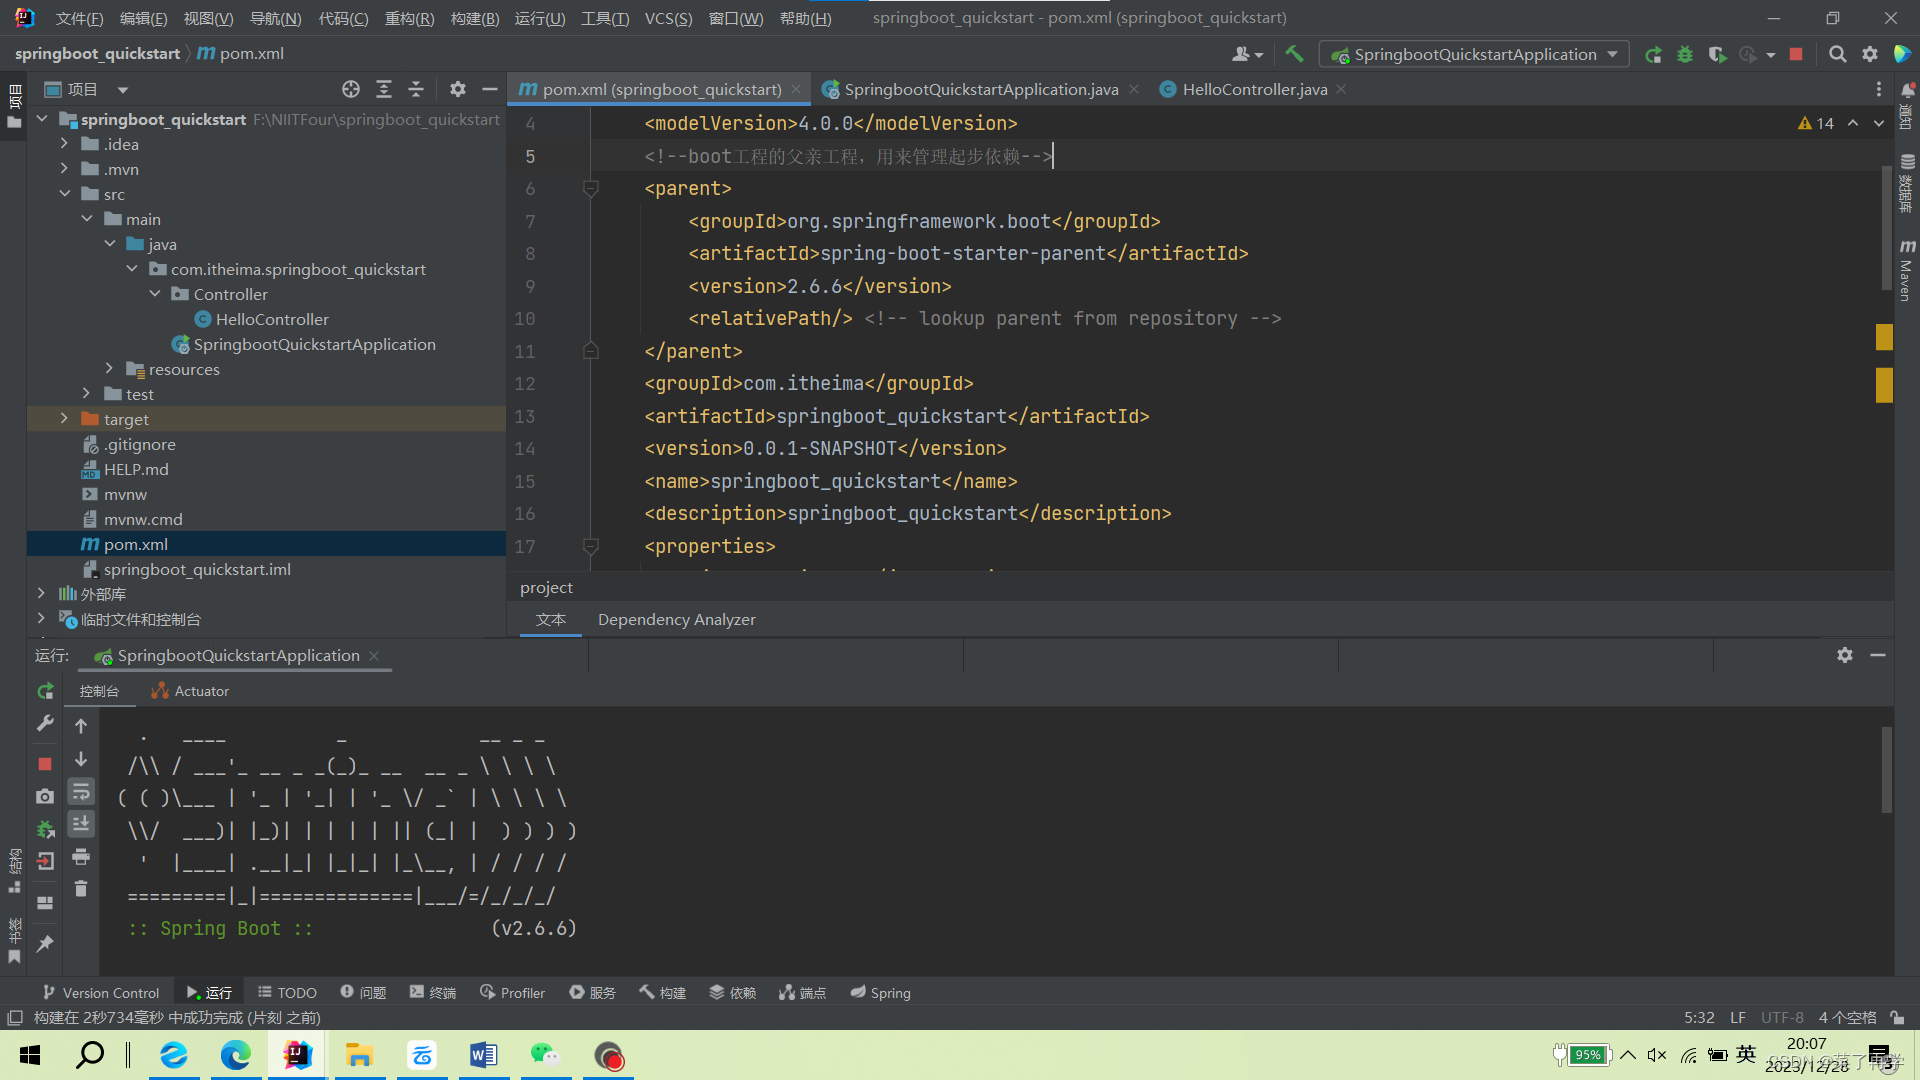1920x1080 pixels.
Task: Clear the console using the trash icon
Action: click(81, 889)
